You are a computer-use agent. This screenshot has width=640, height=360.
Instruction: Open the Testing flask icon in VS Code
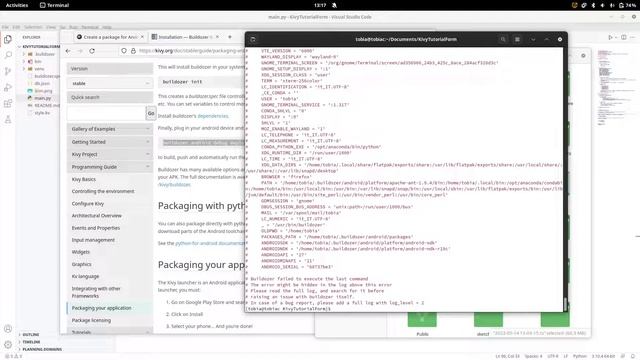point(8,120)
